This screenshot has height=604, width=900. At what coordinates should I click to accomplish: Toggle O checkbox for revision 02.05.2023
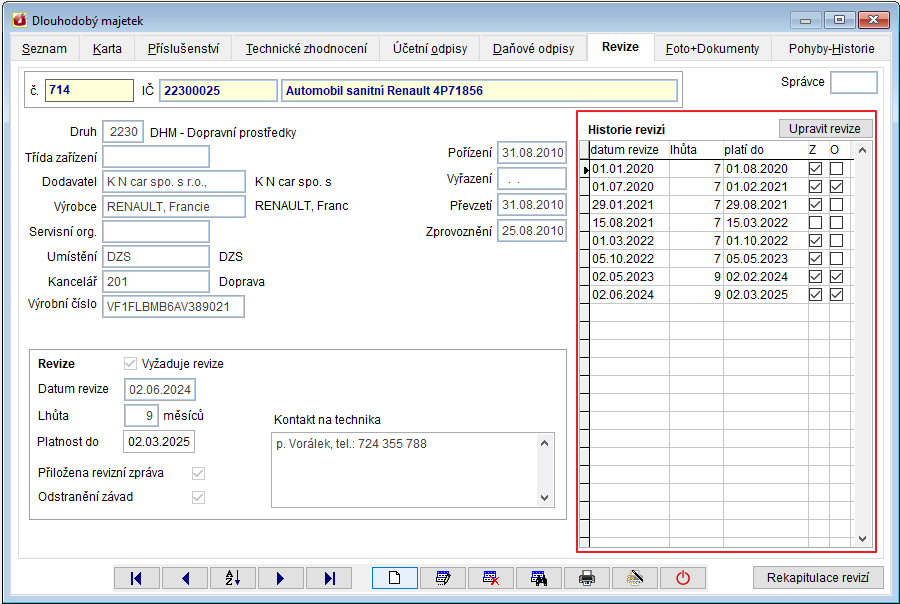pos(836,277)
